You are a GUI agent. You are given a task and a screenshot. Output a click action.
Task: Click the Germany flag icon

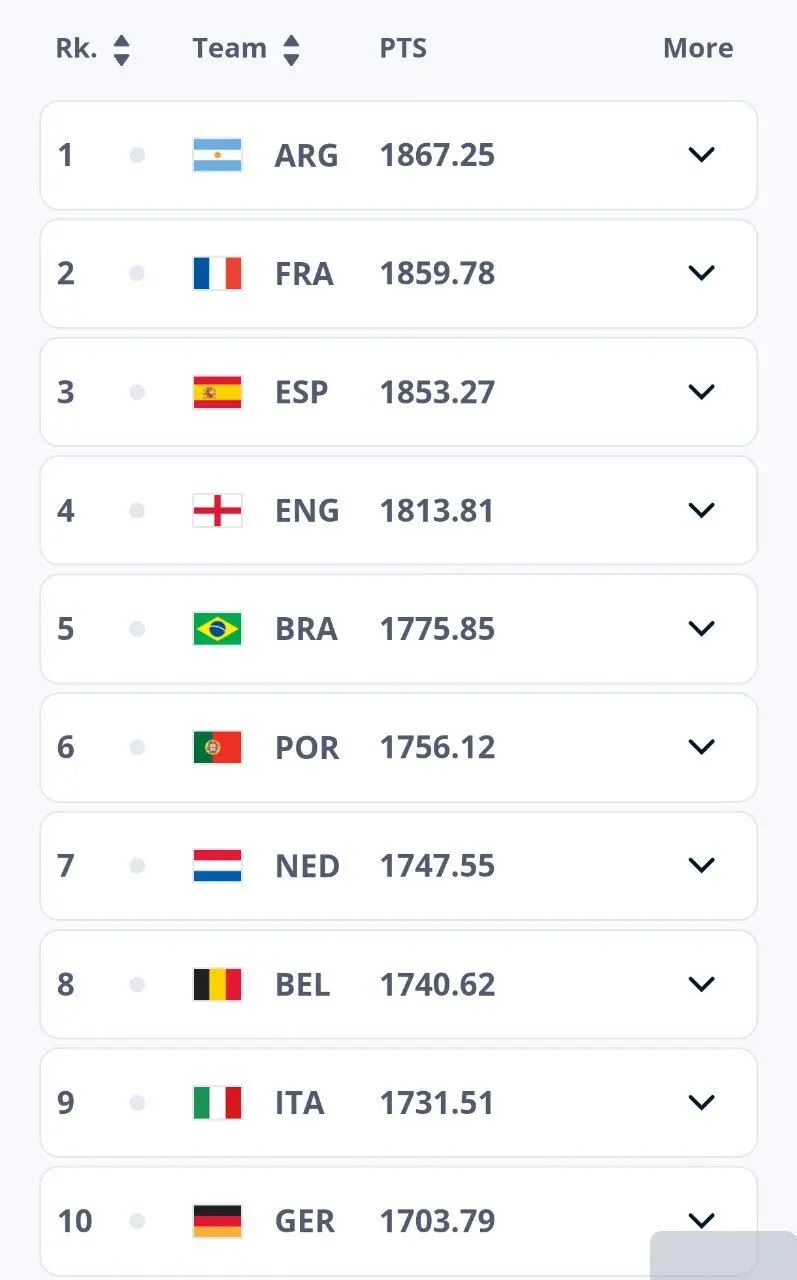[217, 1221]
